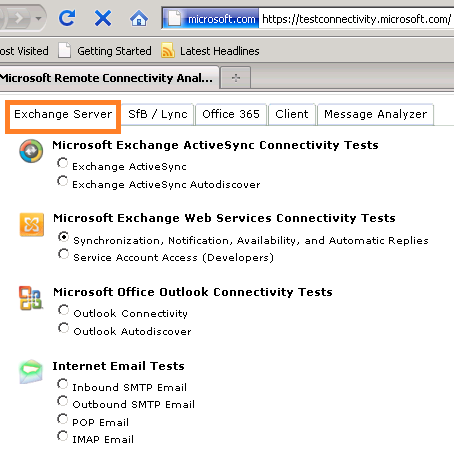454x475 pixels.
Task: Select Service Account Access (Developers) option
Action: [63, 254]
